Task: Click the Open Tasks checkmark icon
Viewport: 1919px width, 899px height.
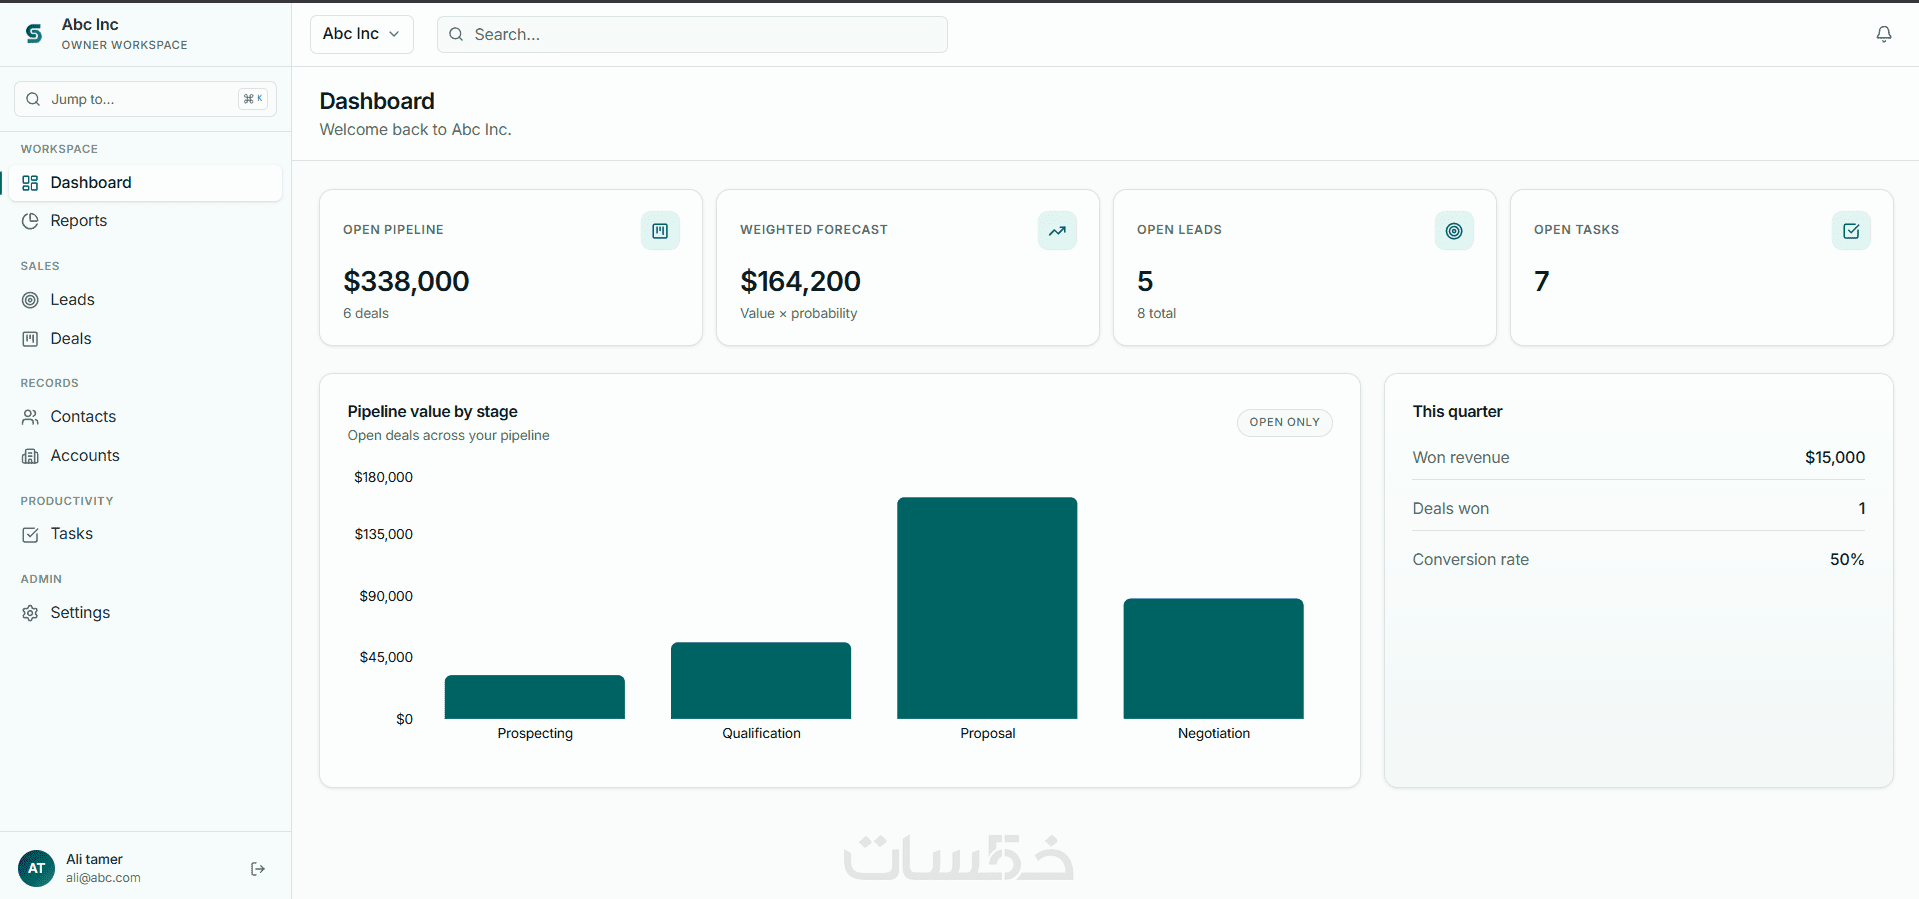Action: (x=1851, y=231)
